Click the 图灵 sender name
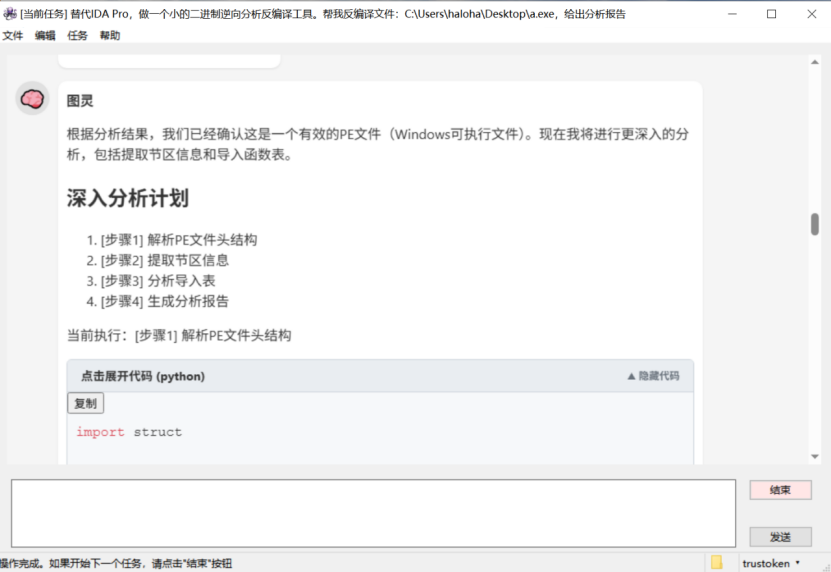 click(80, 101)
